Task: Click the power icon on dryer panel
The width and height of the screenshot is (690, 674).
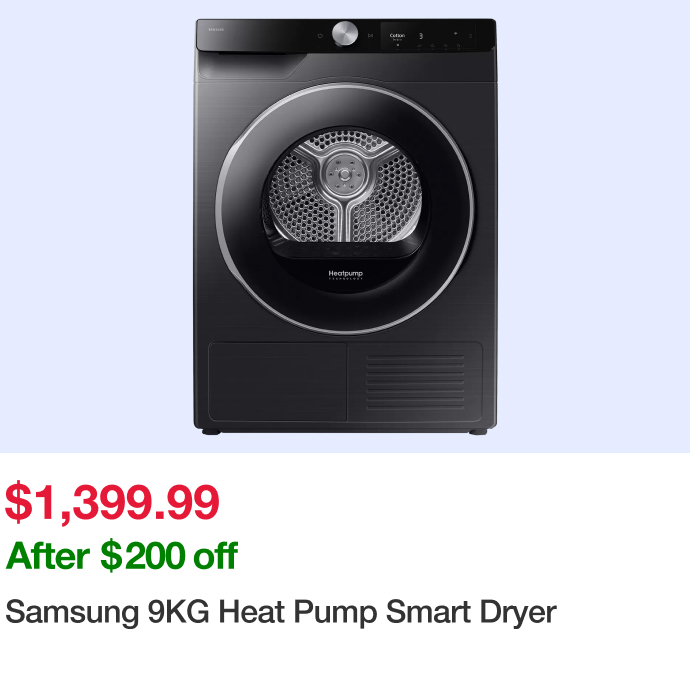Action: (x=320, y=36)
